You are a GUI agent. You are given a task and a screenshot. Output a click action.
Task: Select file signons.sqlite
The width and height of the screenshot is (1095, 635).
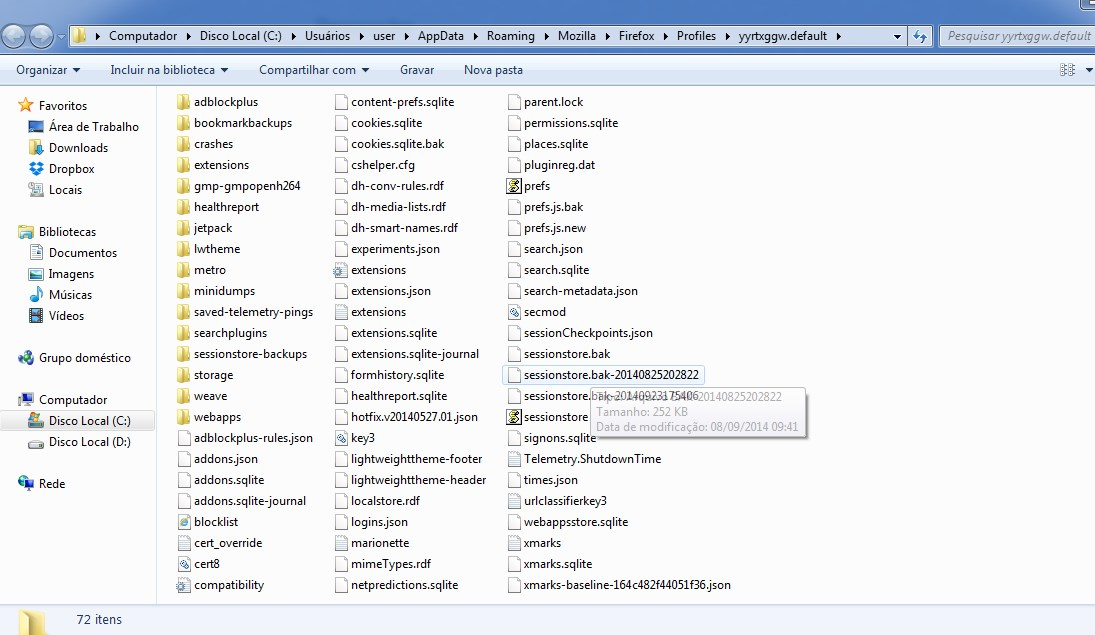560,438
